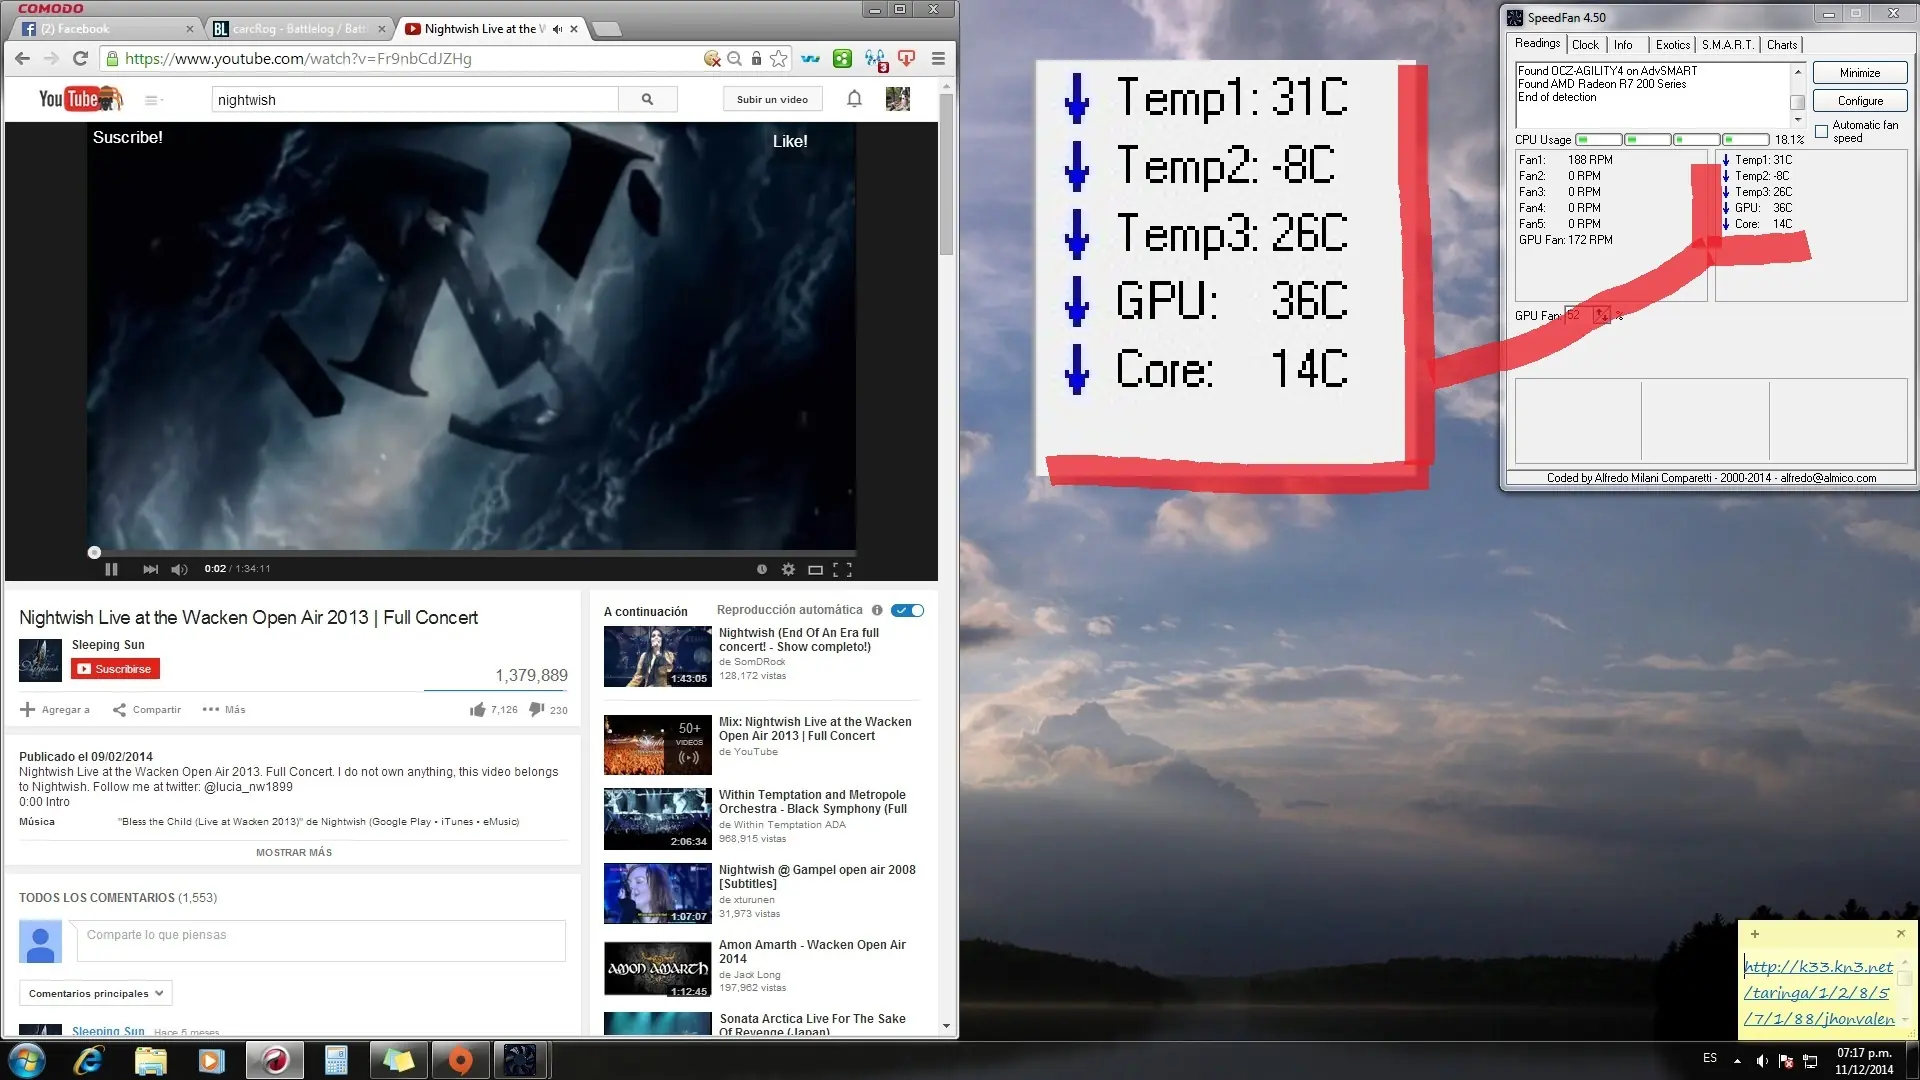
Task: Click the blocked cookies icon in address bar
Action: click(712, 59)
